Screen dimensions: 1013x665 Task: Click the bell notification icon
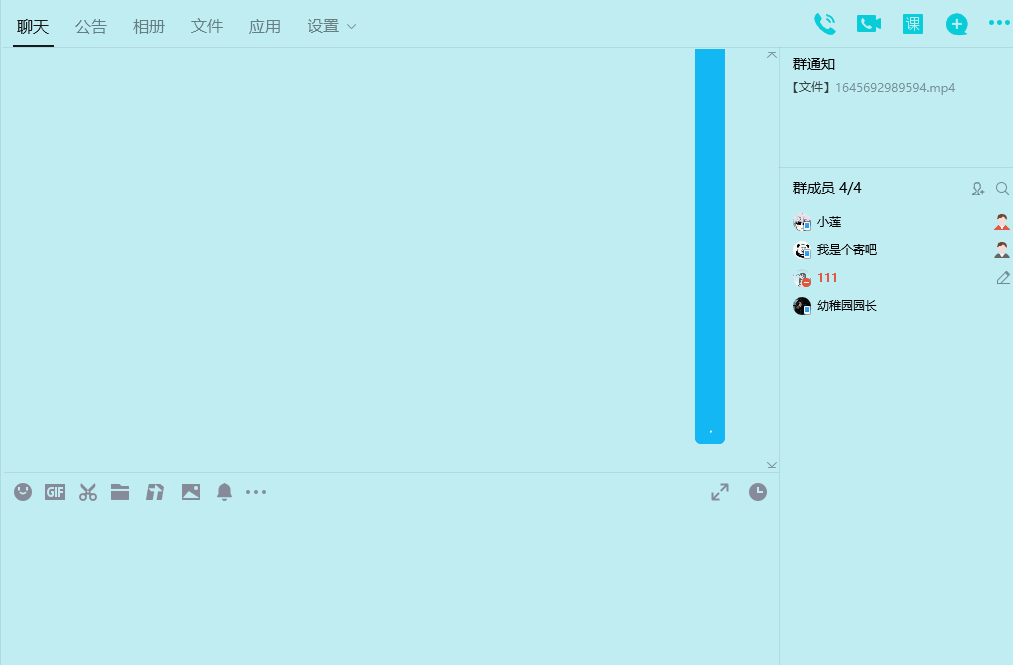224,492
